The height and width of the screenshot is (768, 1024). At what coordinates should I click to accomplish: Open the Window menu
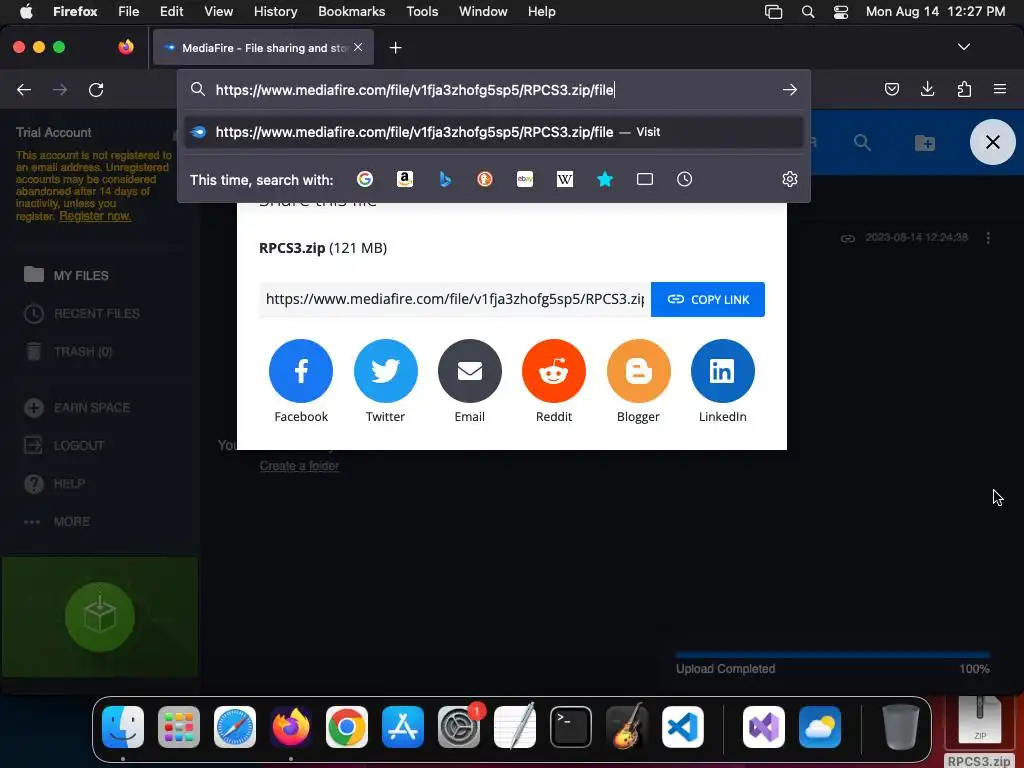[x=483, y=11]
